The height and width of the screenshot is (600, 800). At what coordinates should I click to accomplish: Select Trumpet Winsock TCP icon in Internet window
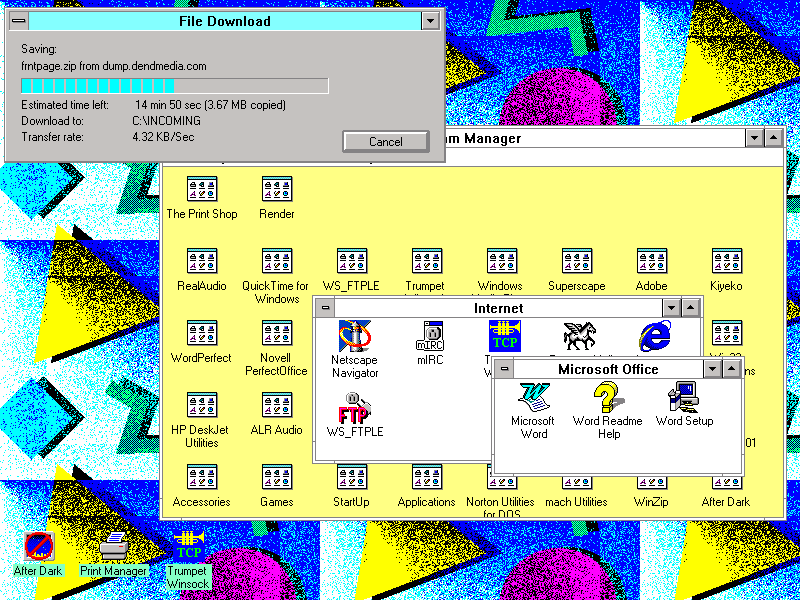coord(505,336)
